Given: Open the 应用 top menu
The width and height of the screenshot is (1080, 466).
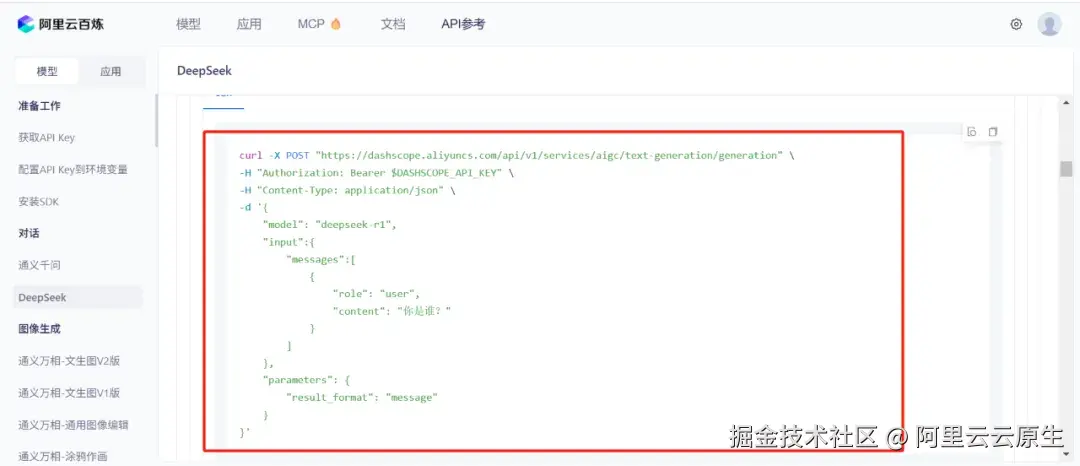Looking at the screenshot, I should [x=249, y=24].
